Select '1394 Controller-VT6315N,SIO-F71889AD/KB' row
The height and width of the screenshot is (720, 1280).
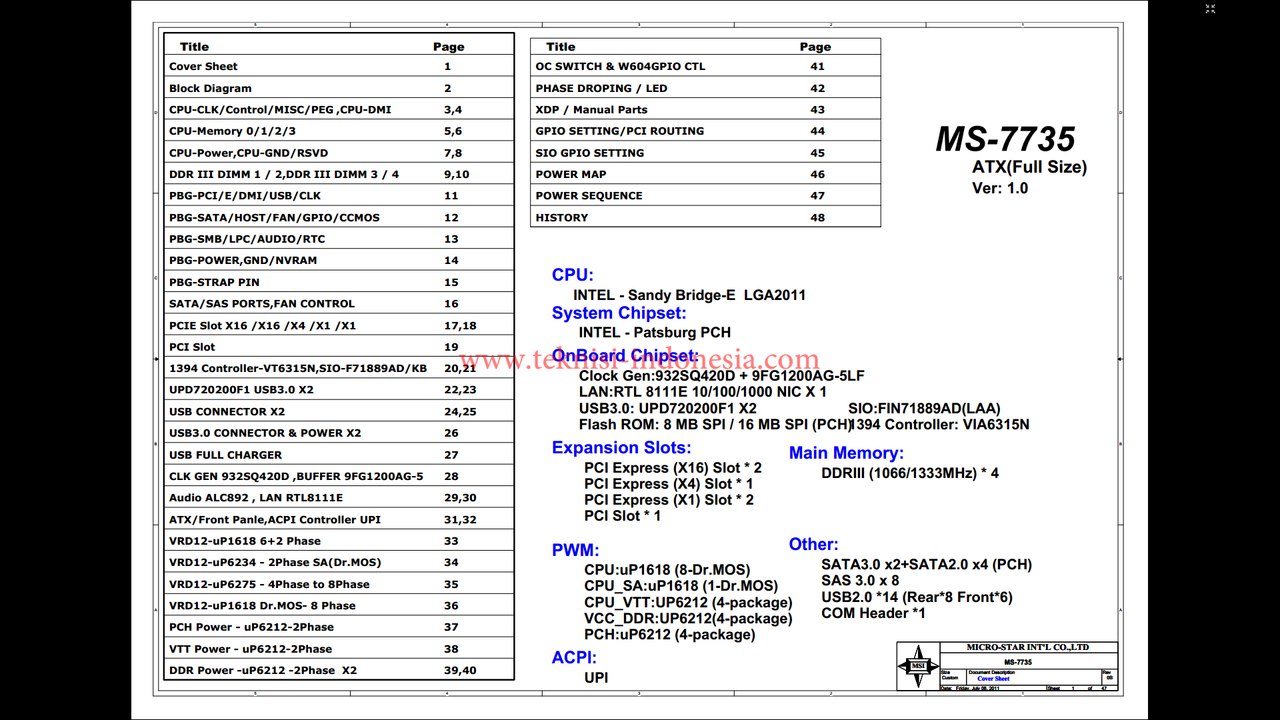pyautogui.click(x=339, y=368)
